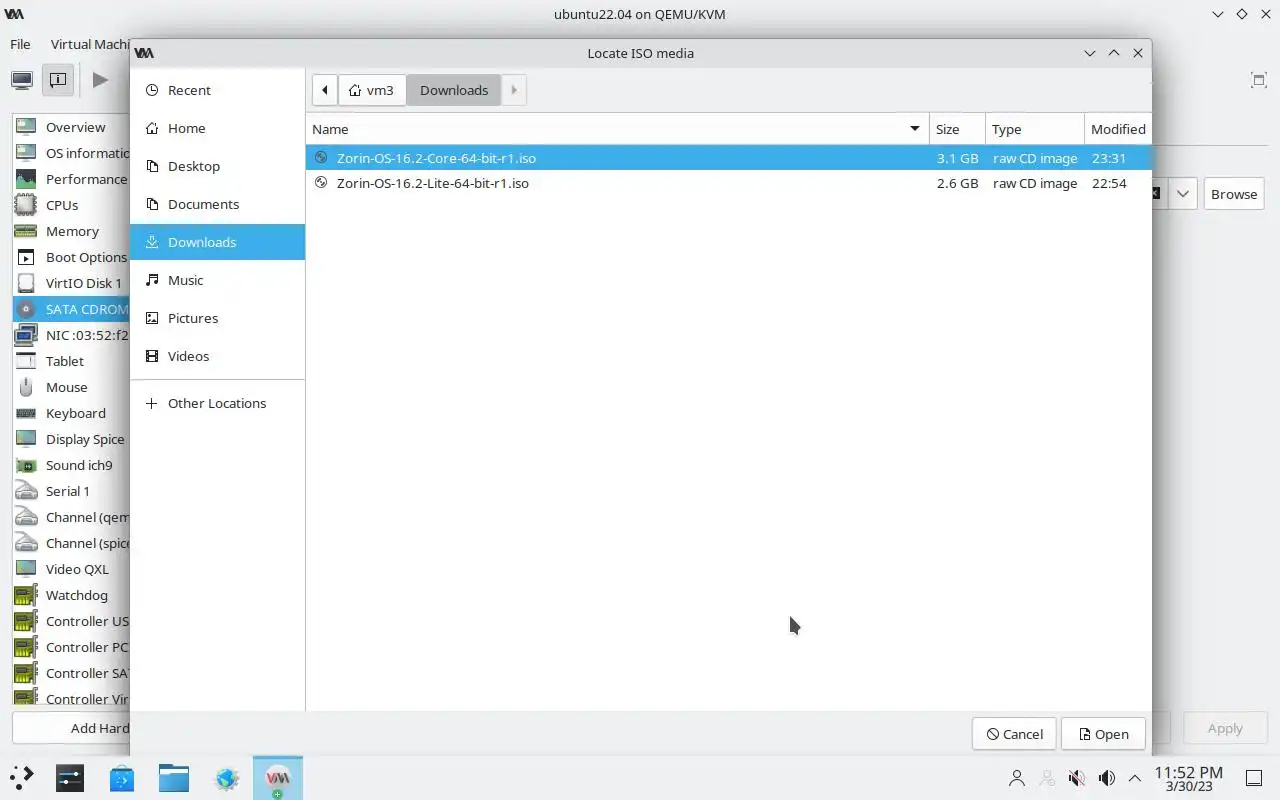This screenshot has width=1280, height=800.
Task: Click the Open button in the dialog
Action: (x=1103, y=734)
